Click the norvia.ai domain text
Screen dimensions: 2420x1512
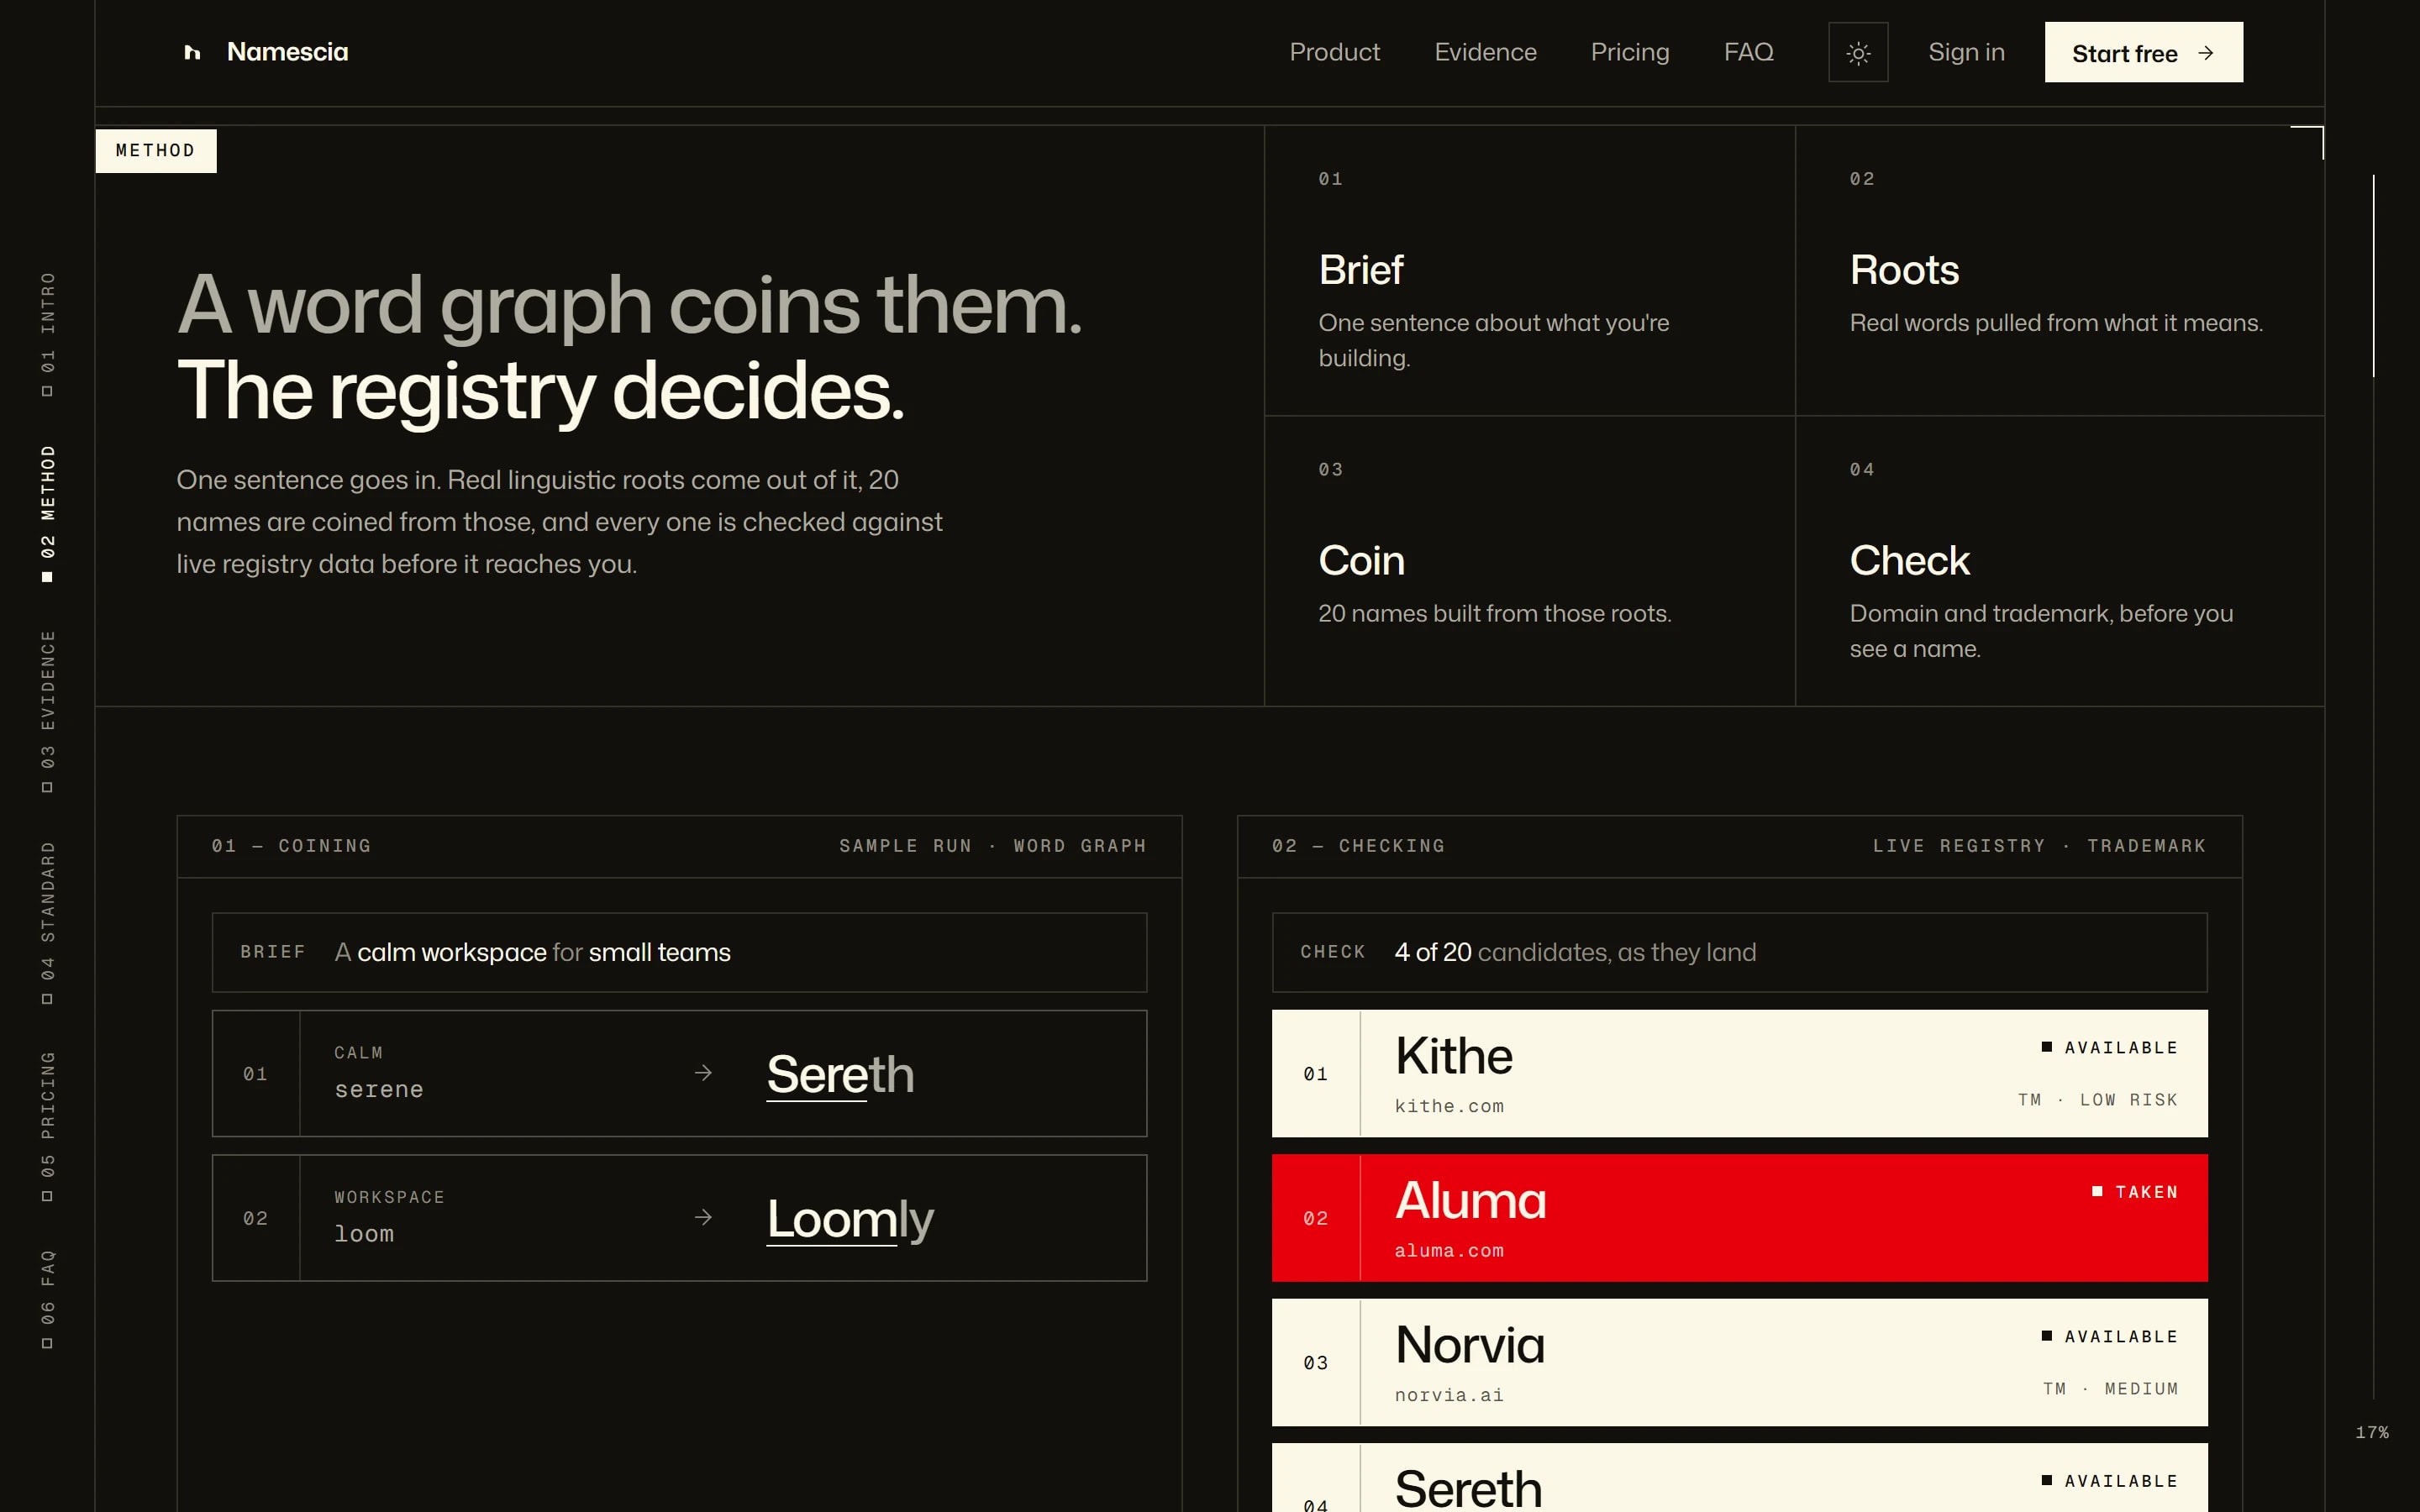pos(1449,1395)
